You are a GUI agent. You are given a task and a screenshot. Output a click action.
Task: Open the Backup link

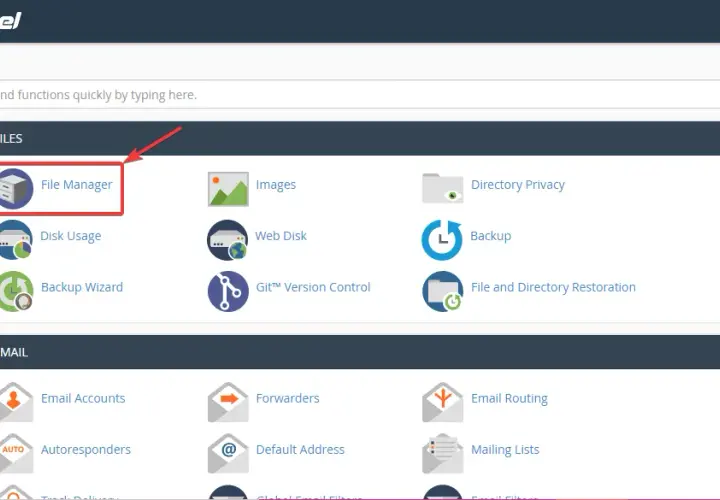tap(491, 236)
